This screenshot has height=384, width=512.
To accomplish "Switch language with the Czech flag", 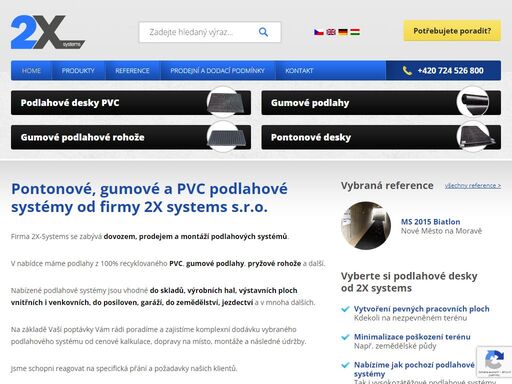I will tap(319, 32).
